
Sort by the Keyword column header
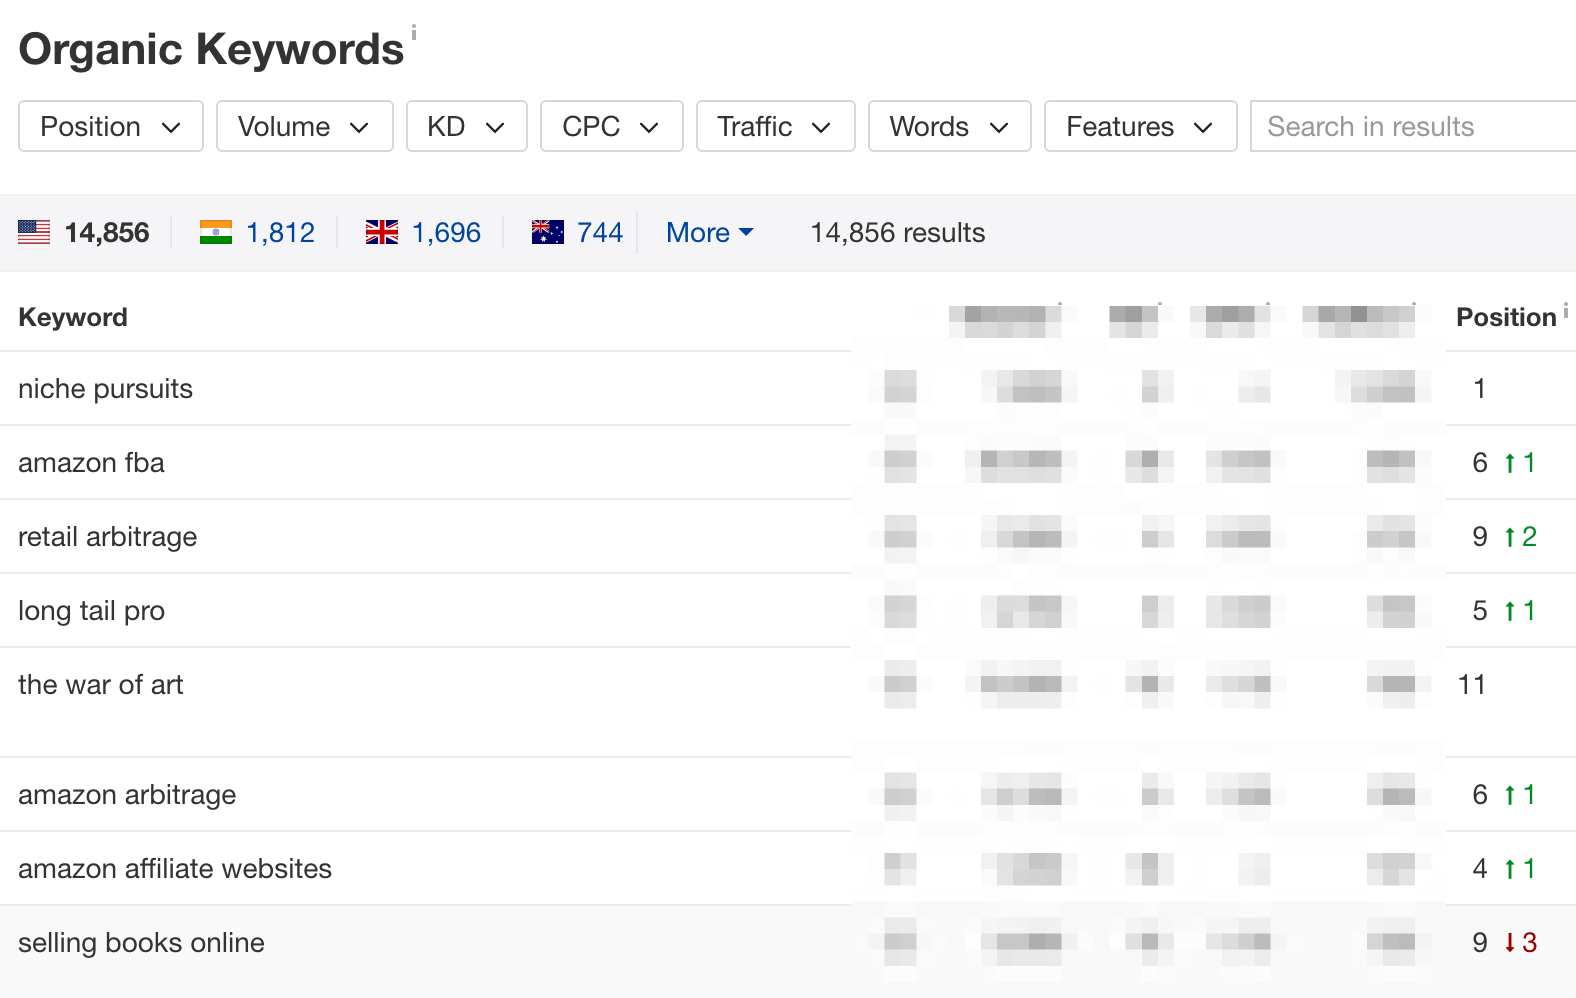click(73, 317)
